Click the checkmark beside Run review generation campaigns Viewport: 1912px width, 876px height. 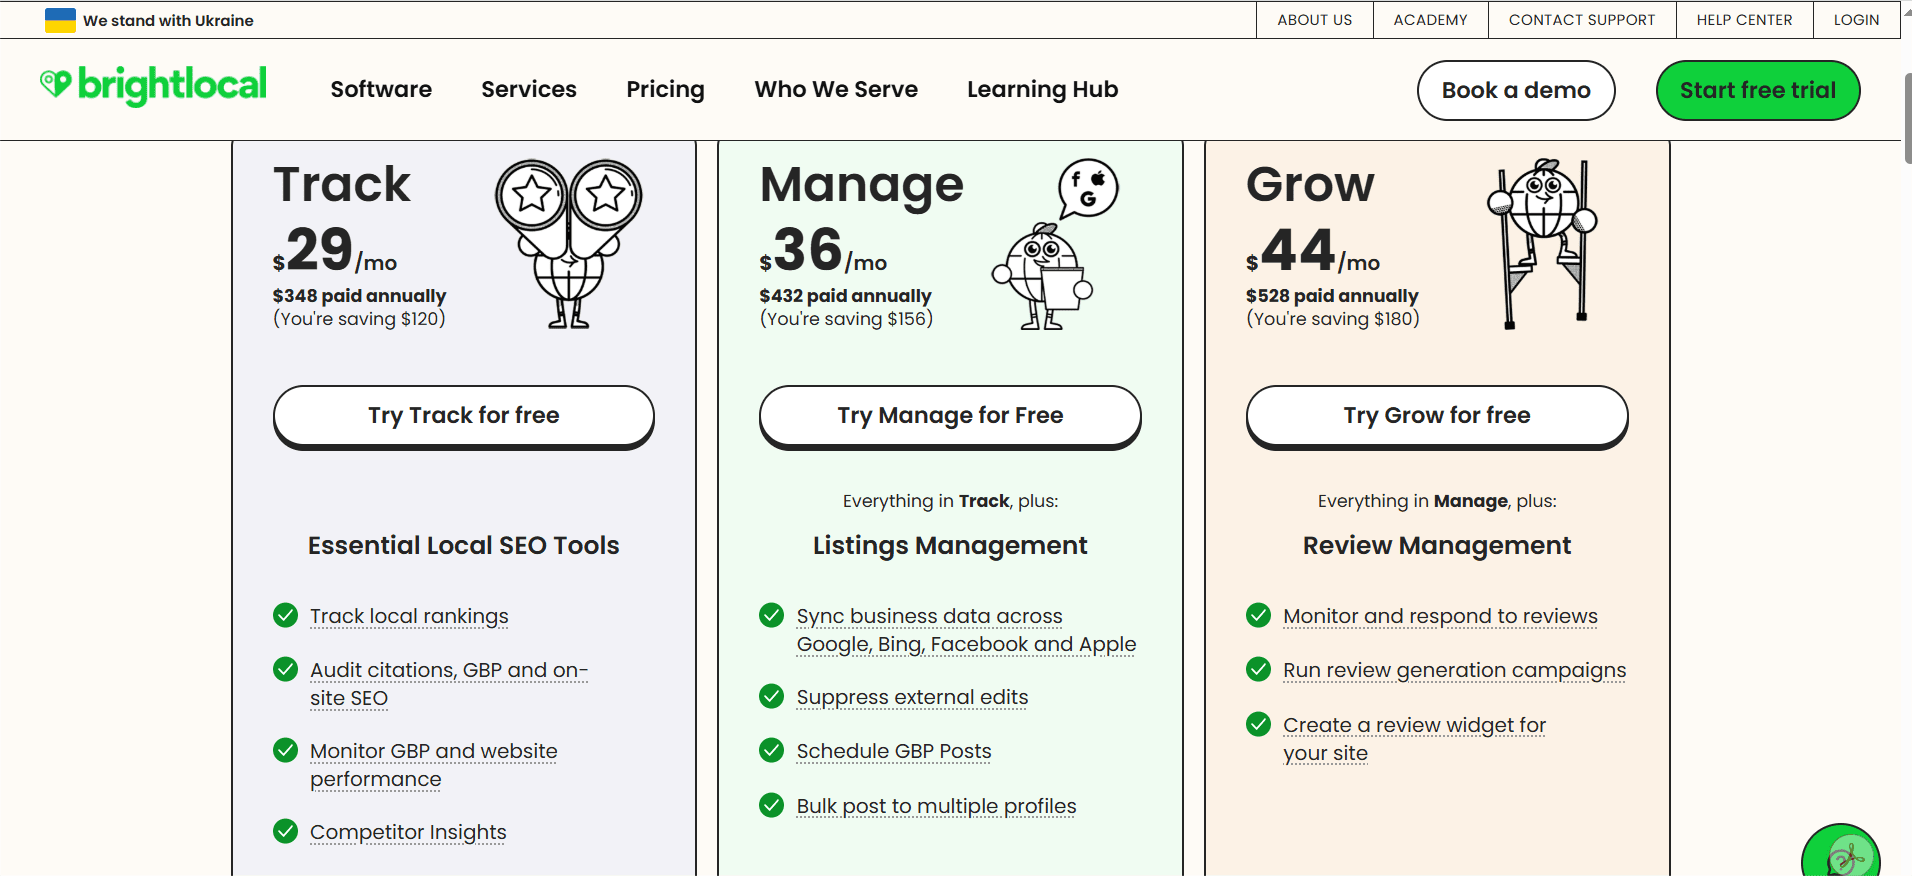pos(1258,669)
